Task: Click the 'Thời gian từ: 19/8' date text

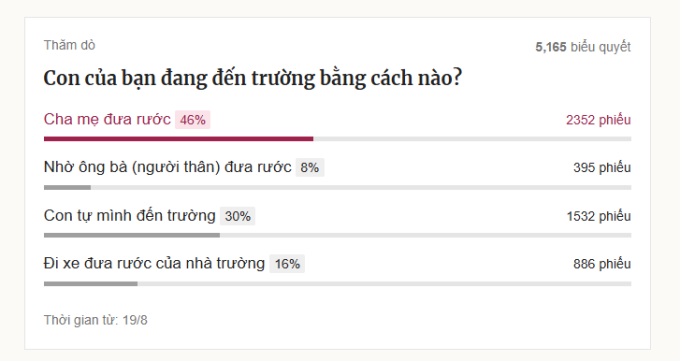Action: click(x=95, y=320)
